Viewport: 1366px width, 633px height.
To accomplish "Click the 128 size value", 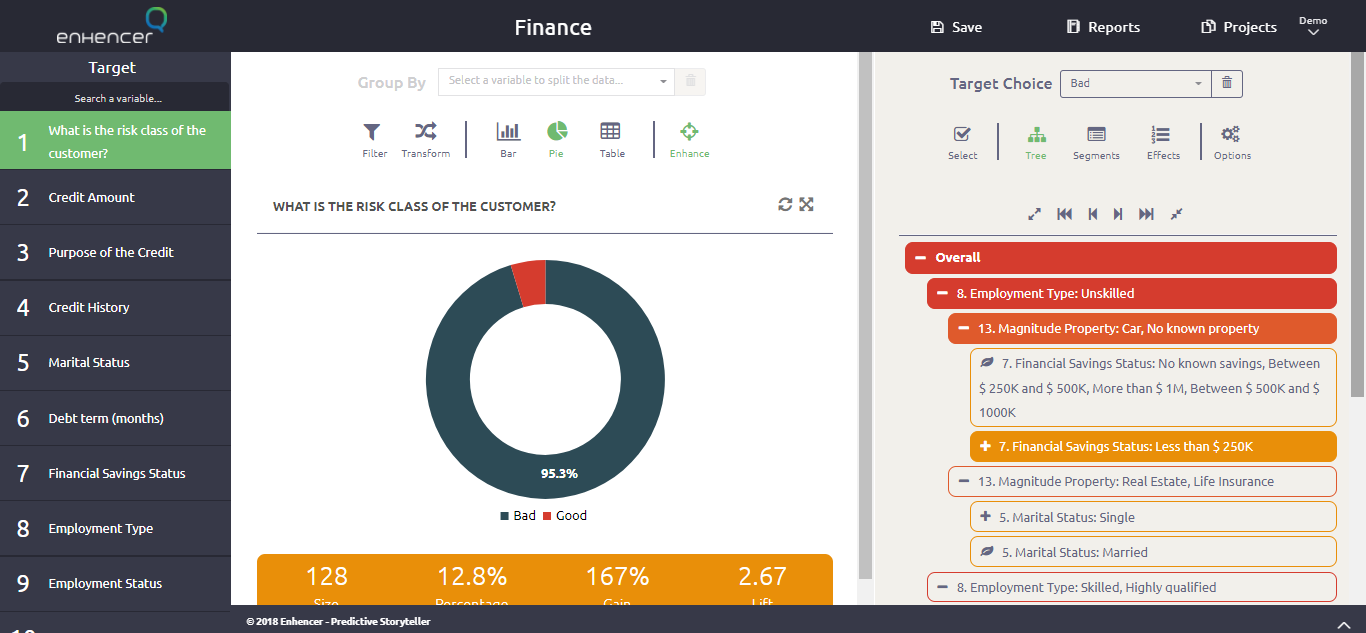I will (327, 577).
